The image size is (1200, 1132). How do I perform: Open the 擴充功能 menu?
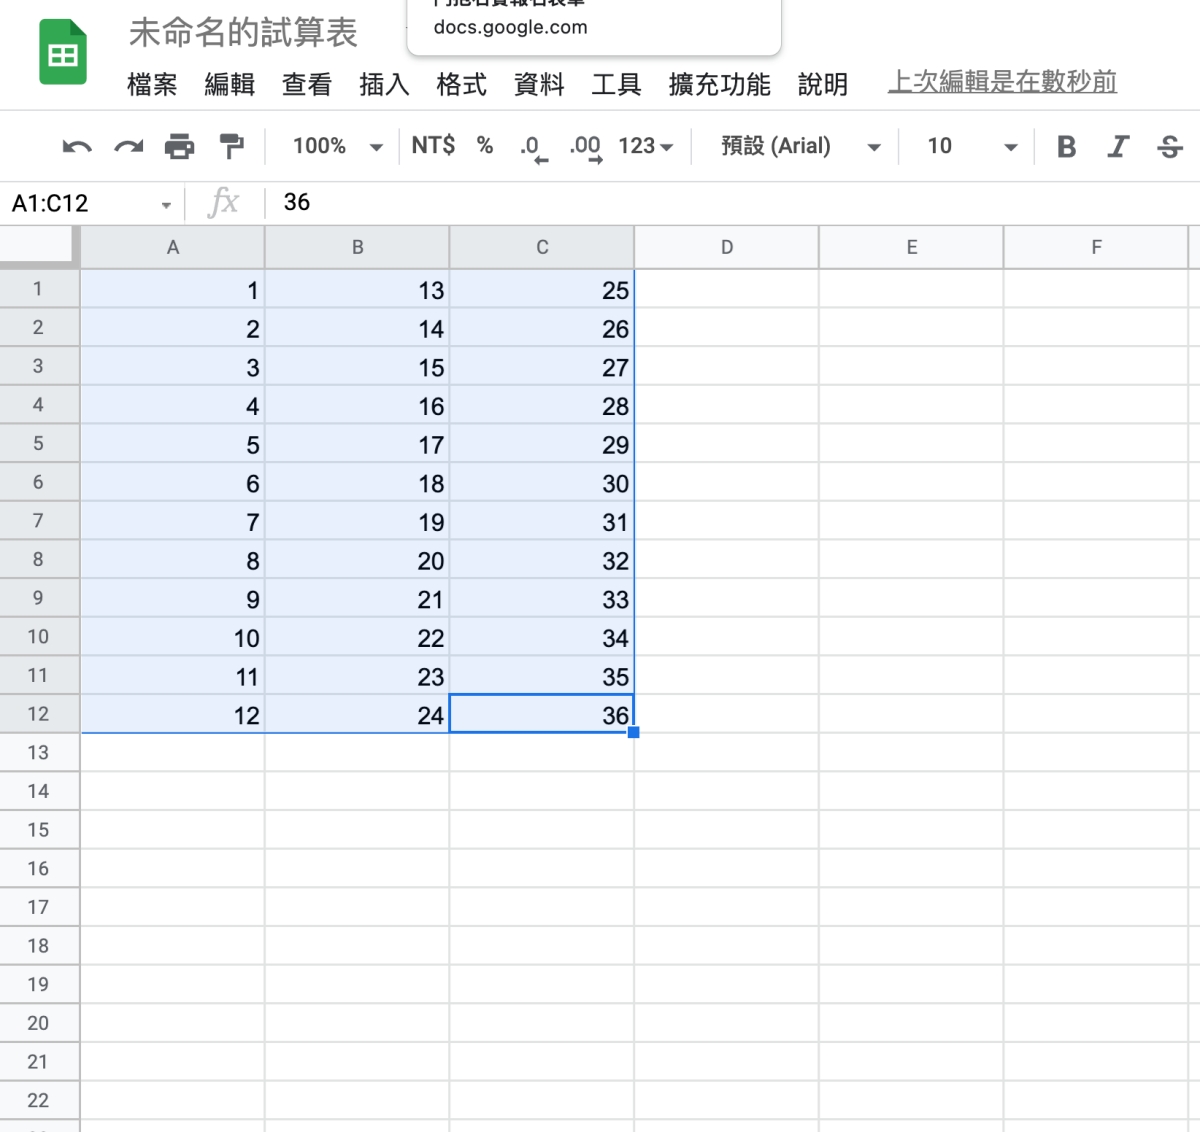click(x=720, y=84)
